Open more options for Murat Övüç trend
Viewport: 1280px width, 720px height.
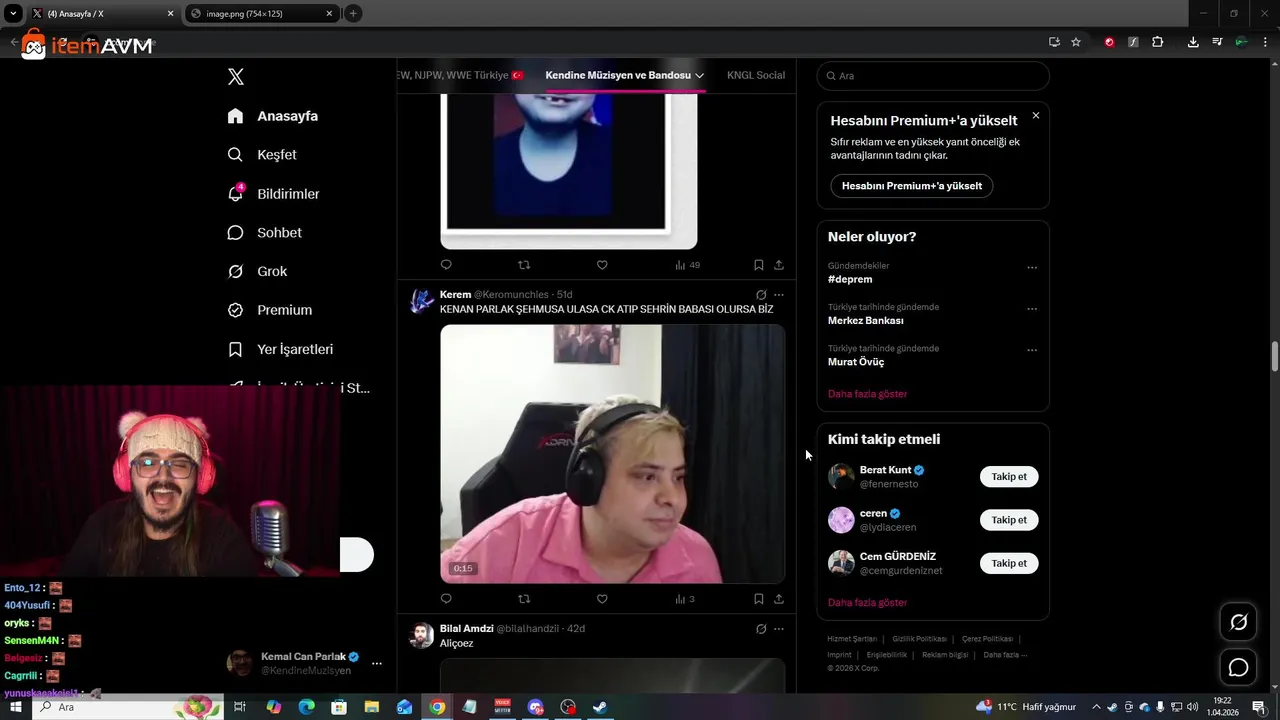point(1032,350)
